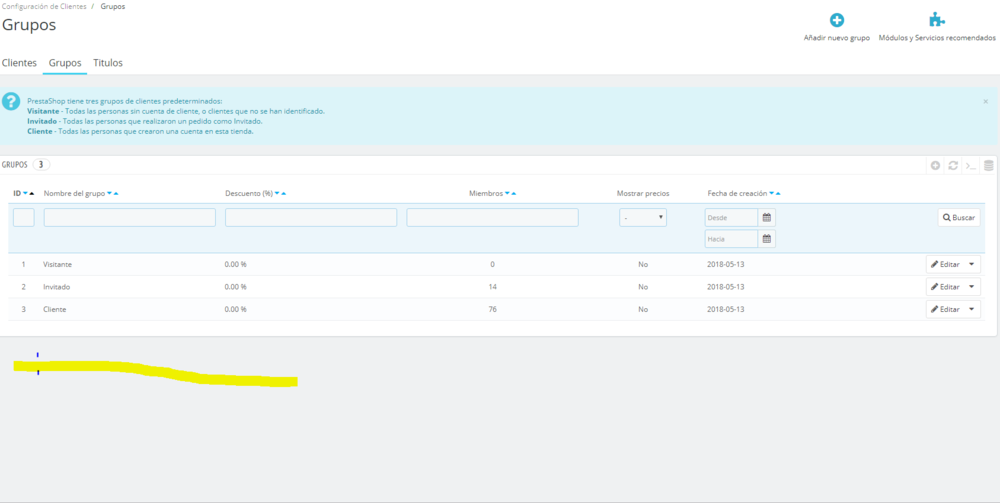Refresh the groups list
Screen dimensions: 1000x503
coord(953,166)
